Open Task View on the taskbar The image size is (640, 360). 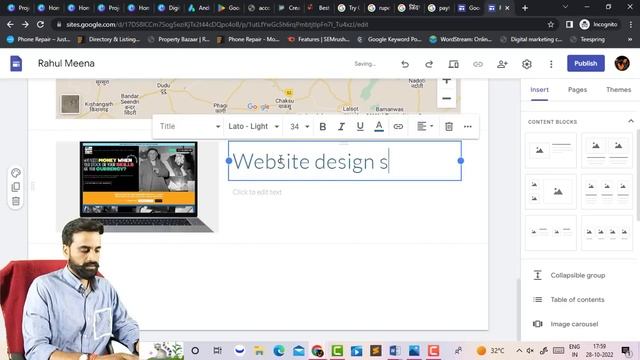218,351
